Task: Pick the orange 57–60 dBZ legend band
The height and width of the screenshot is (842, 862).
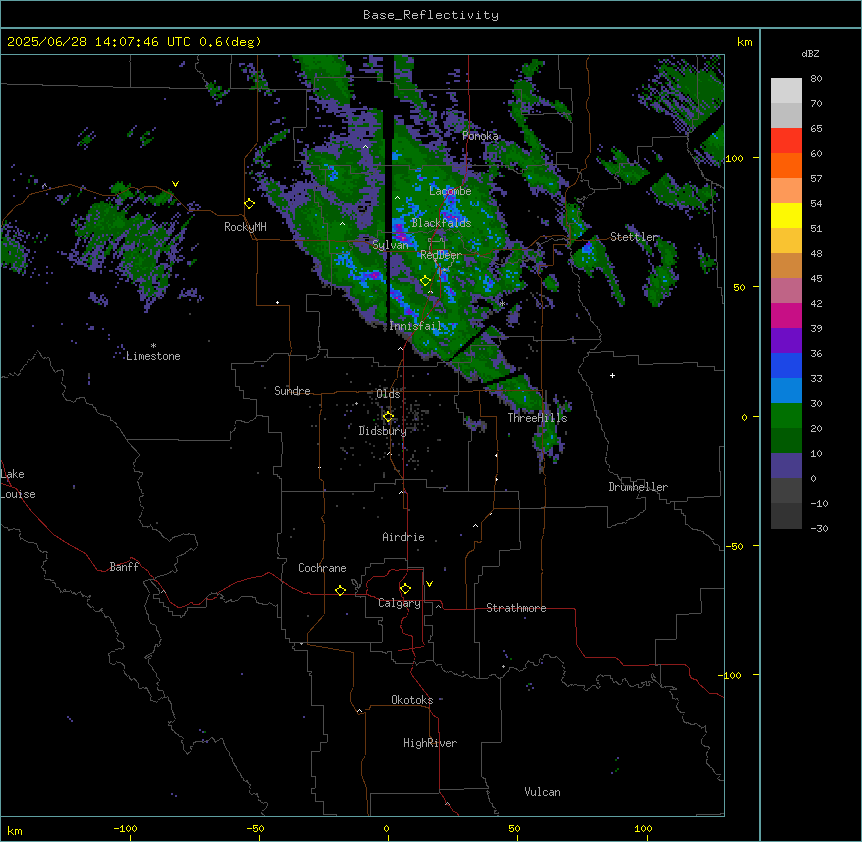Action: coord(786,166)
